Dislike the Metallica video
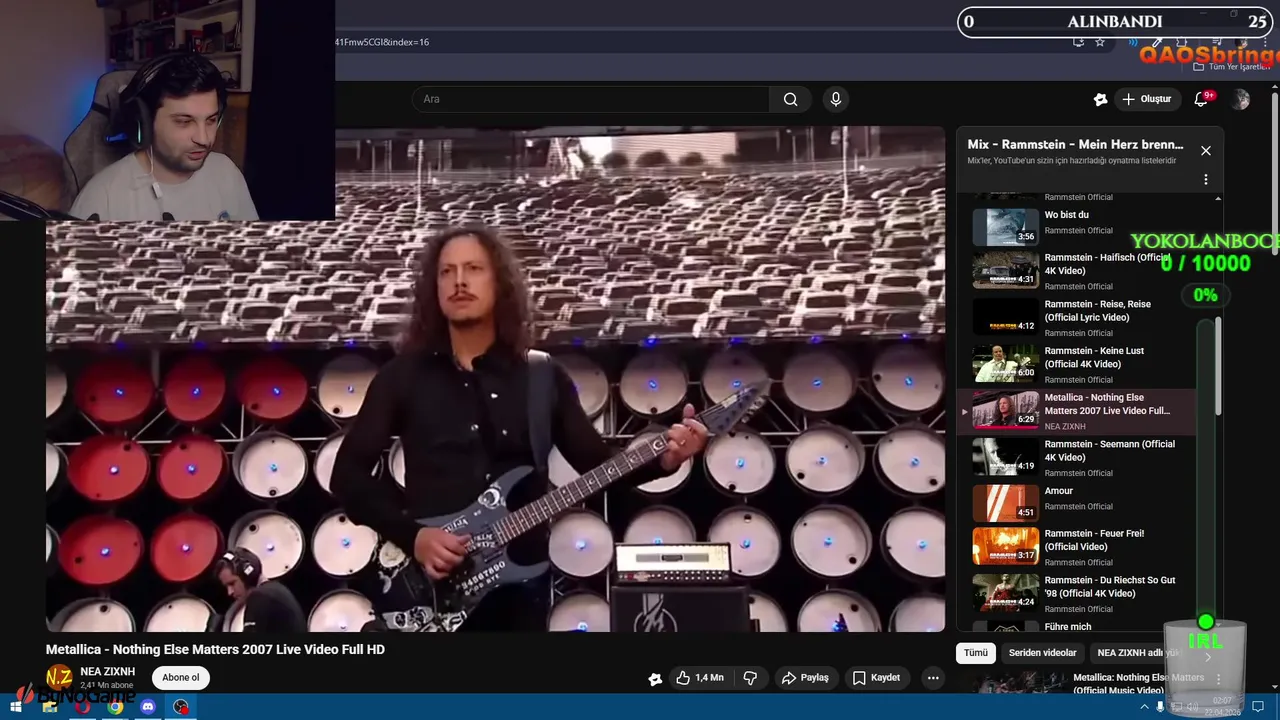This screenshot has height=720, width=1280. coord(750,678)
